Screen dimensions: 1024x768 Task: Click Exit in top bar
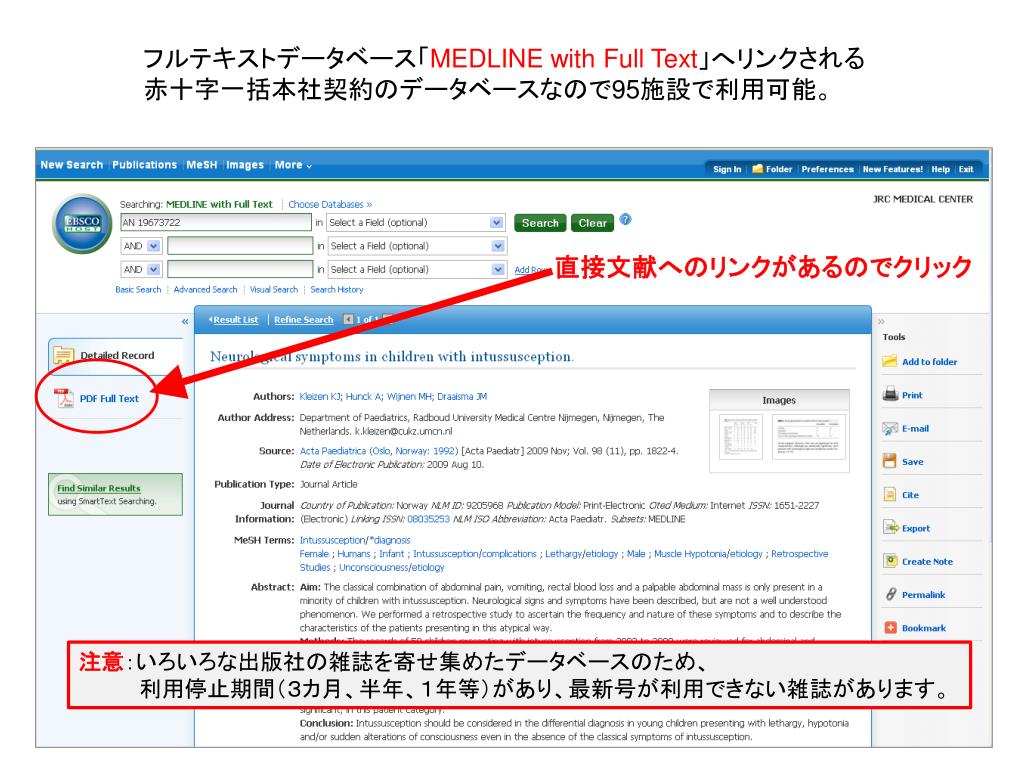966,169
